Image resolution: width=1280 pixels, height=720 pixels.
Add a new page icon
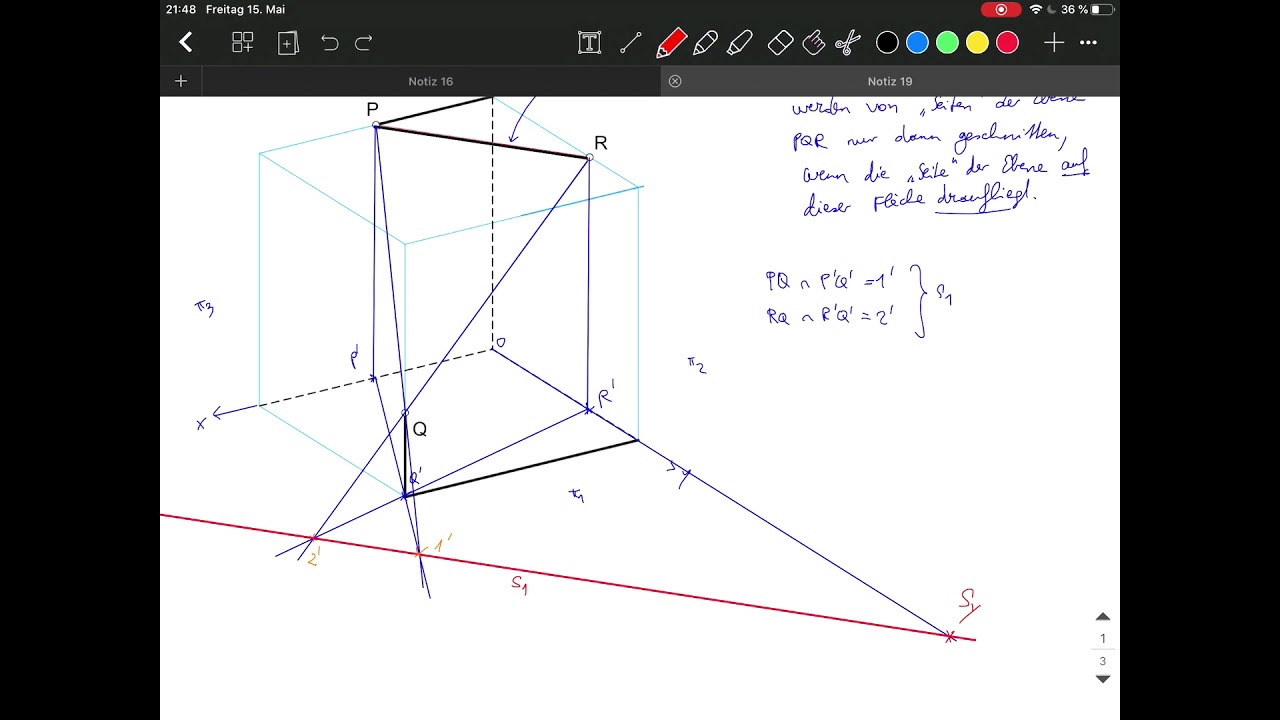(288, 42)
